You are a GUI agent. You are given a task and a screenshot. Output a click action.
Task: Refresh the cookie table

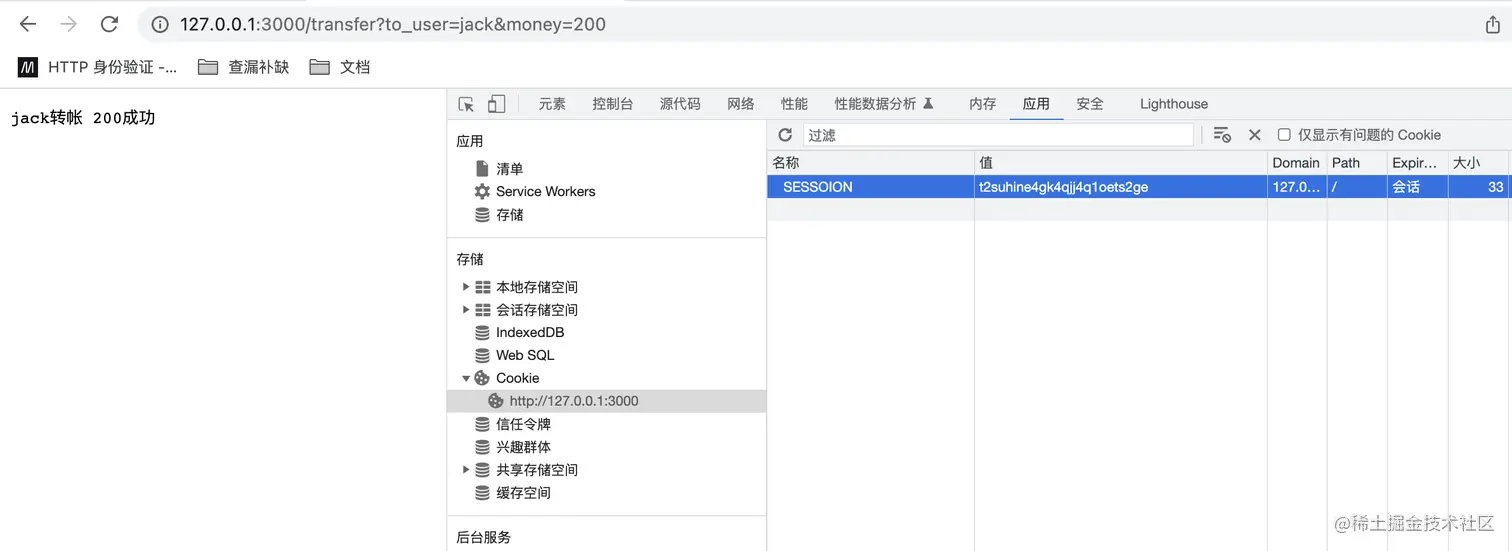point(785,135)
